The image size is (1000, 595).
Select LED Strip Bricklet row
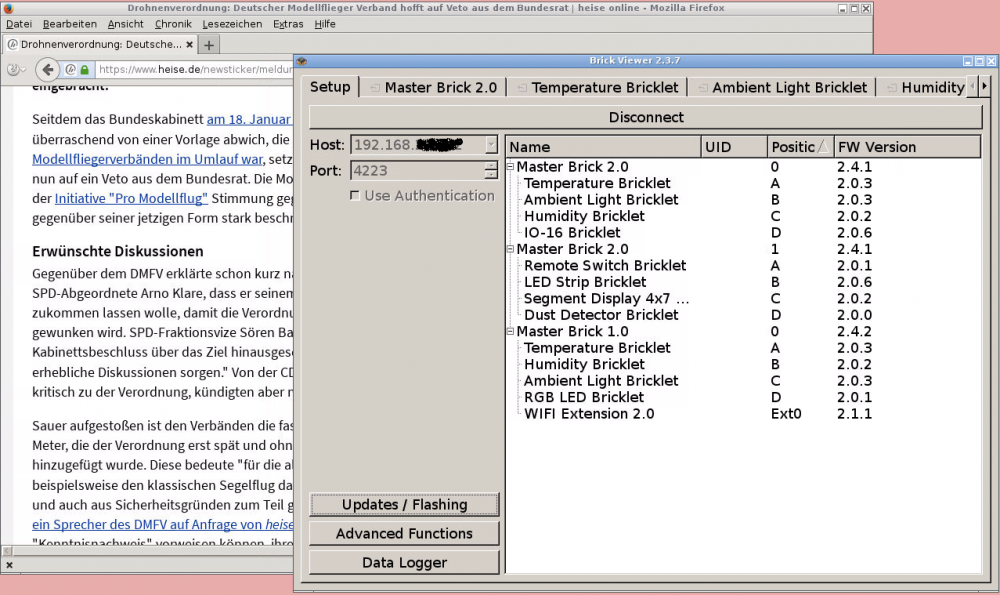pos(744,282)
